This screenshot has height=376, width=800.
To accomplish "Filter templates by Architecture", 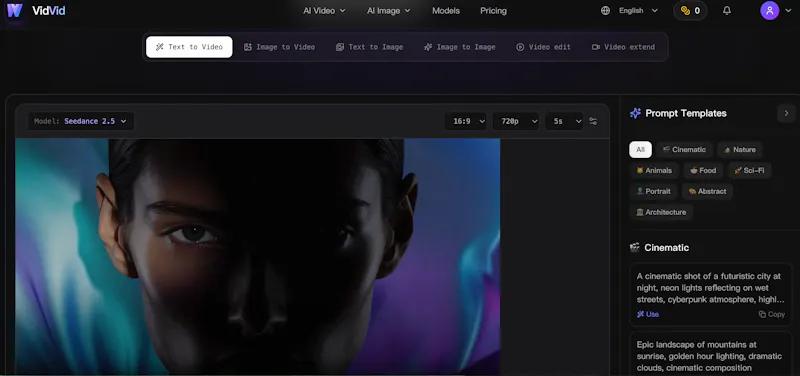I will (661, 212).
